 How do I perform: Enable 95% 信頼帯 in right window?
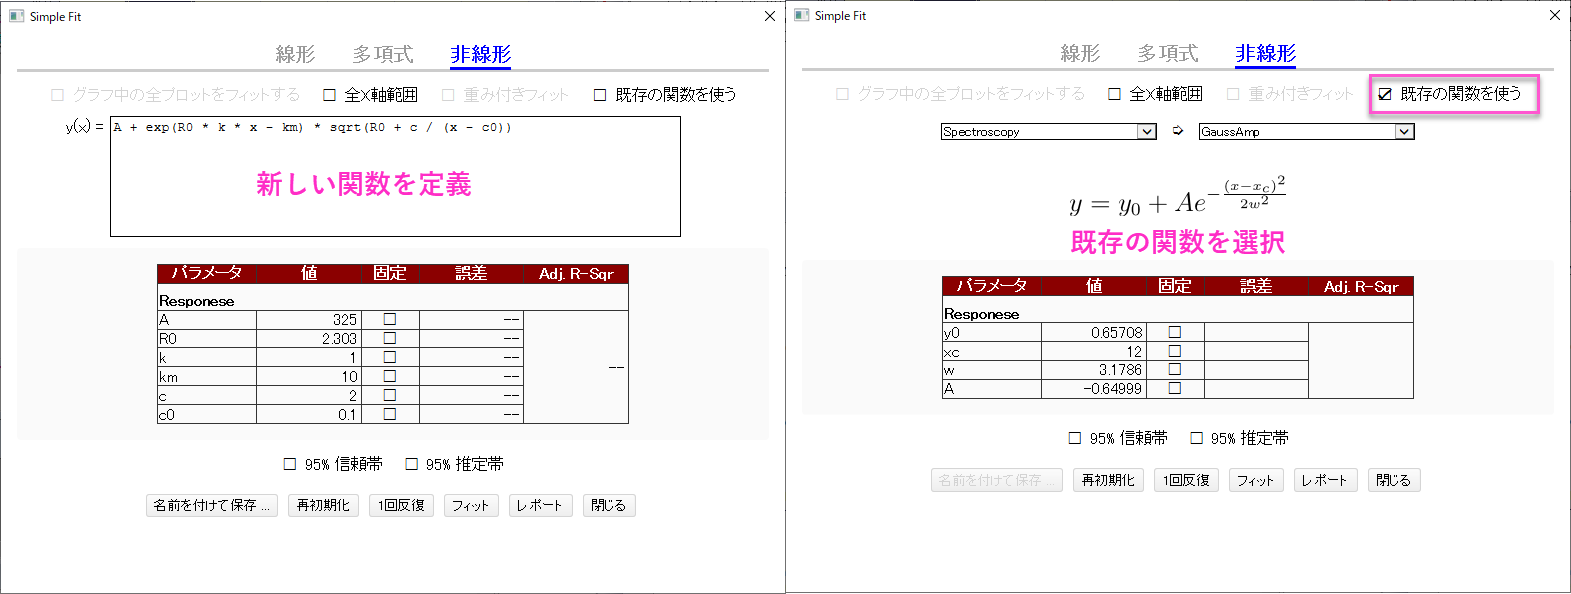pos(1075,438)
